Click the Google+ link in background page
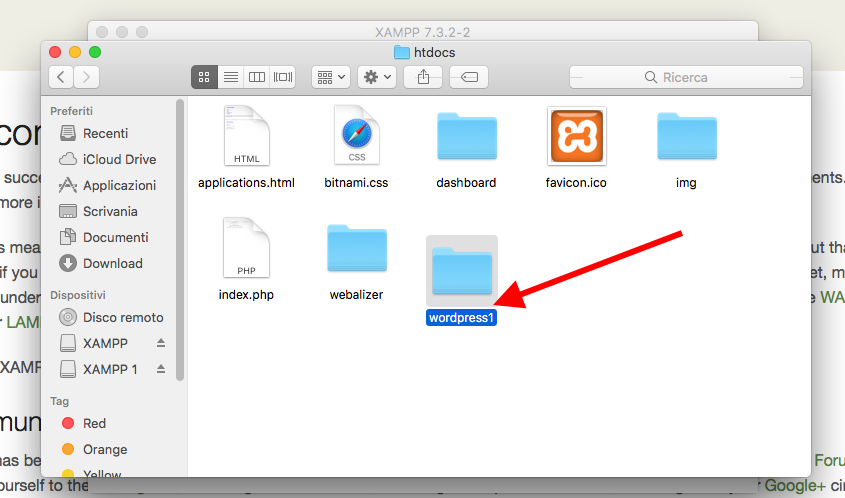Viewport: 845px width, 498px height. point(794,486)
